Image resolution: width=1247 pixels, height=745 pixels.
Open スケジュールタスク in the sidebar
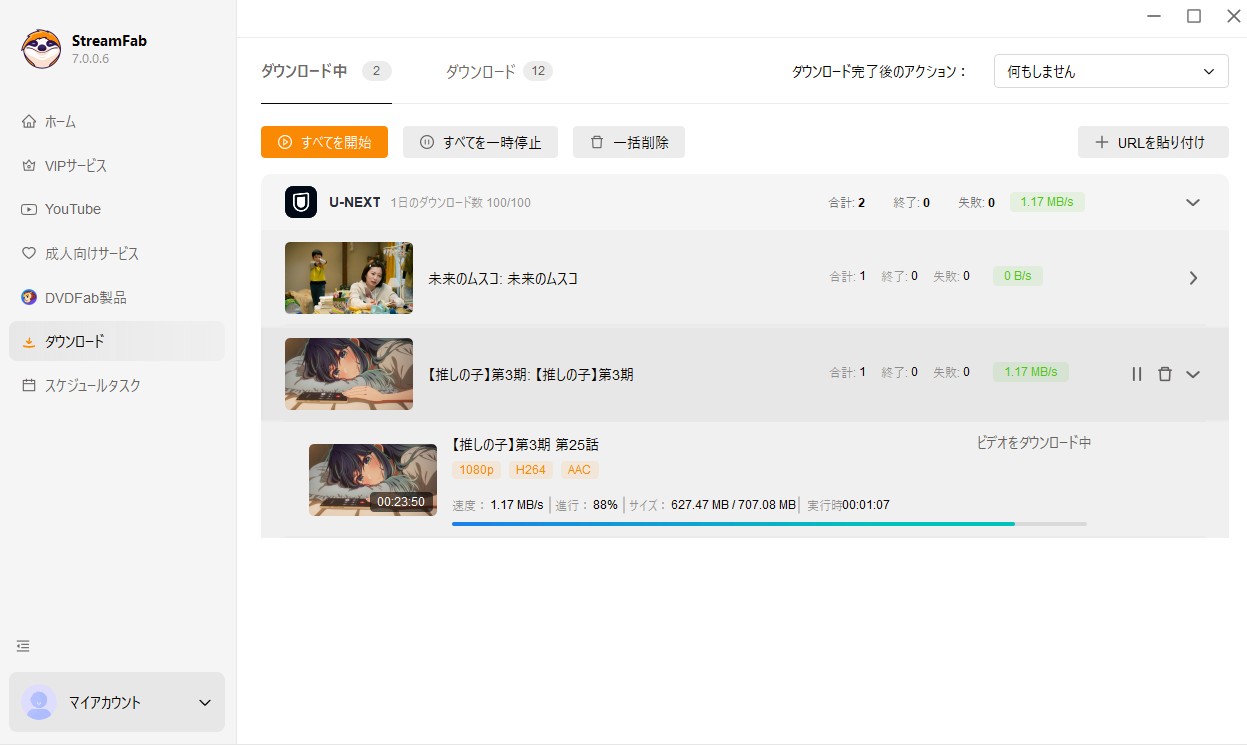pos(92,385)
